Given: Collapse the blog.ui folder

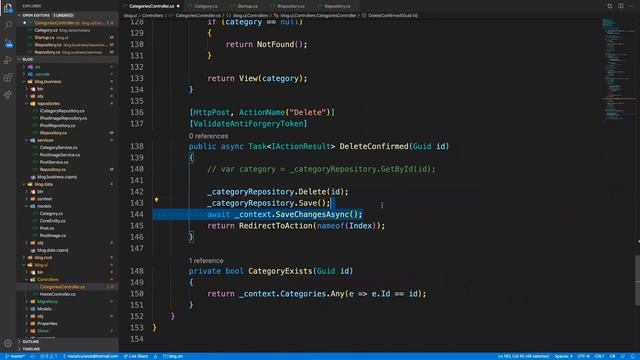Looking at the screenshot, I should coord(67,265).
